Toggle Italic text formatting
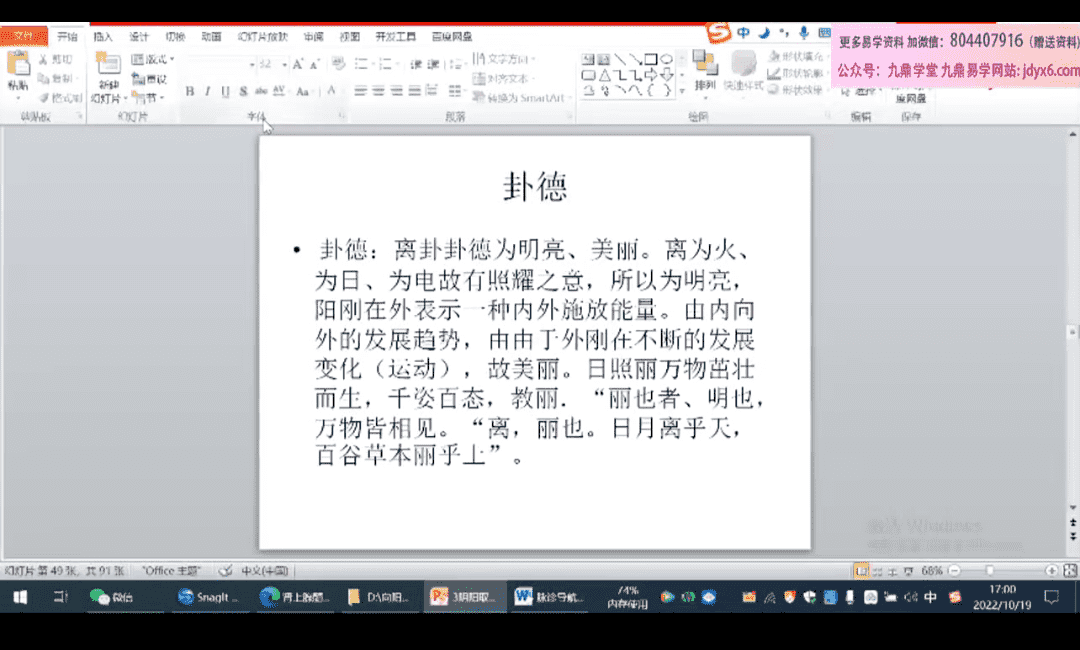Screen dimensions: 1080x650 [208, 91]
